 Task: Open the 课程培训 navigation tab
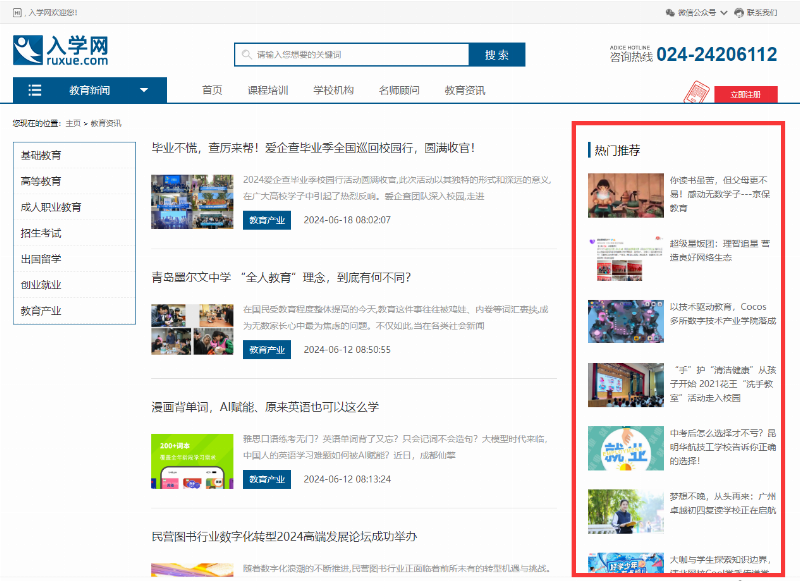[268, 90]
